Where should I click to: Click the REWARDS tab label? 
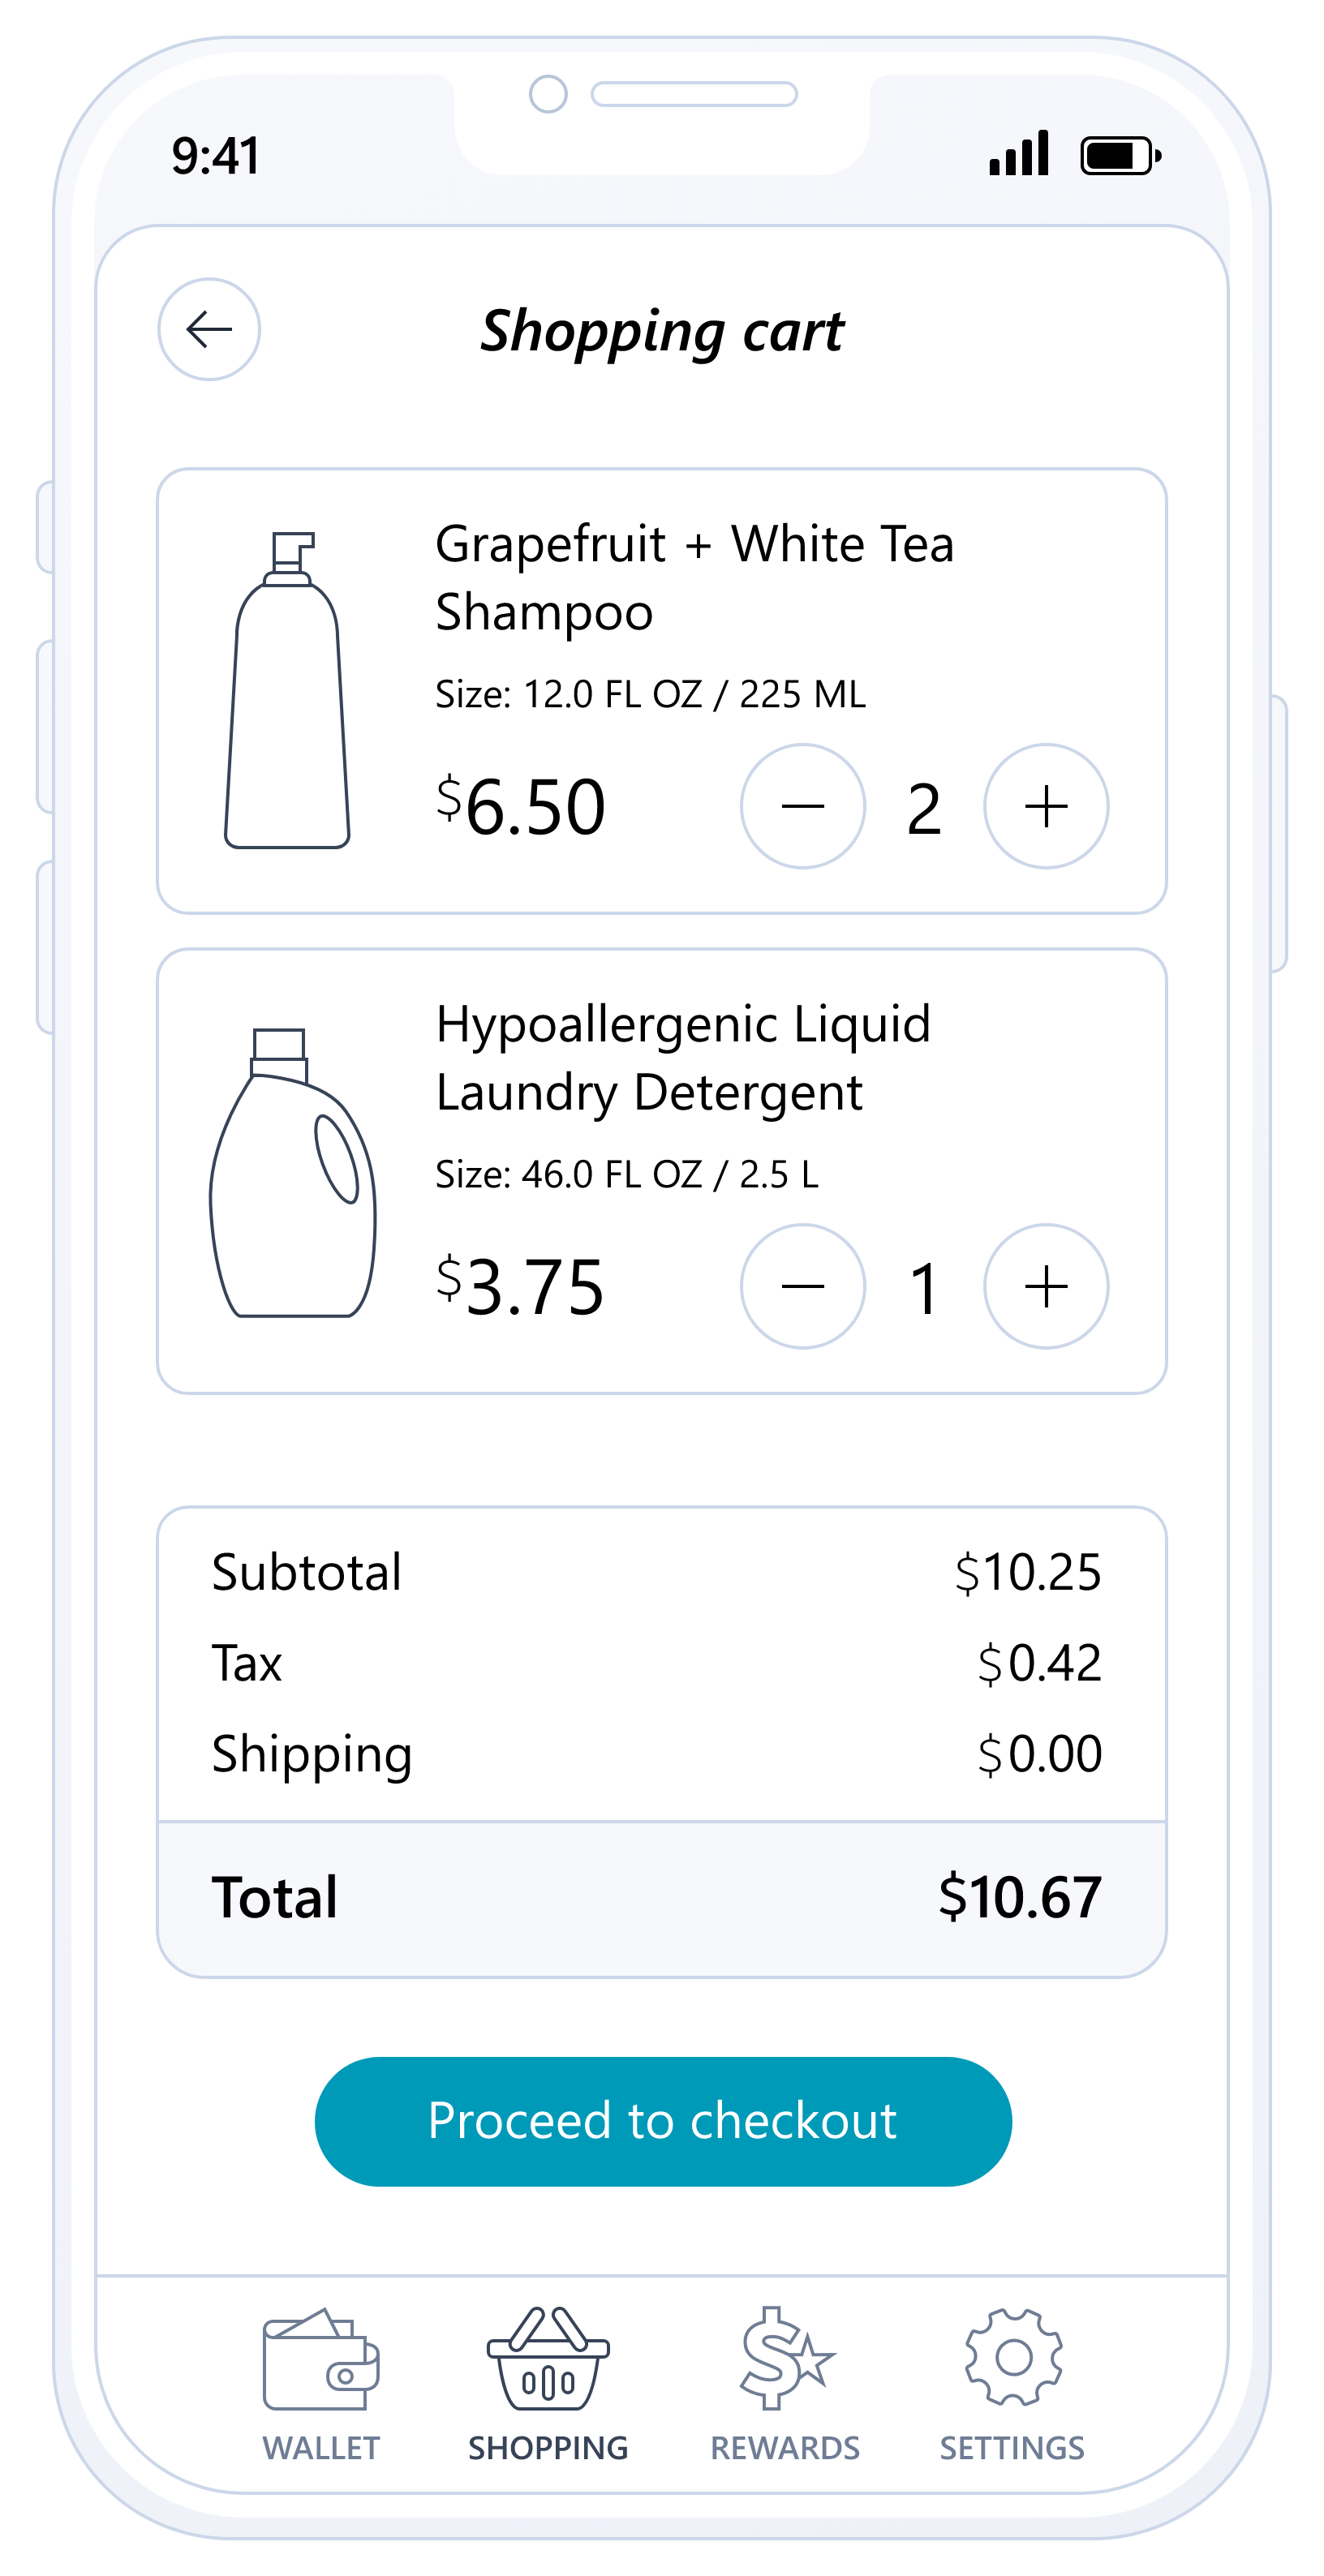click(x=785, y=2448)
